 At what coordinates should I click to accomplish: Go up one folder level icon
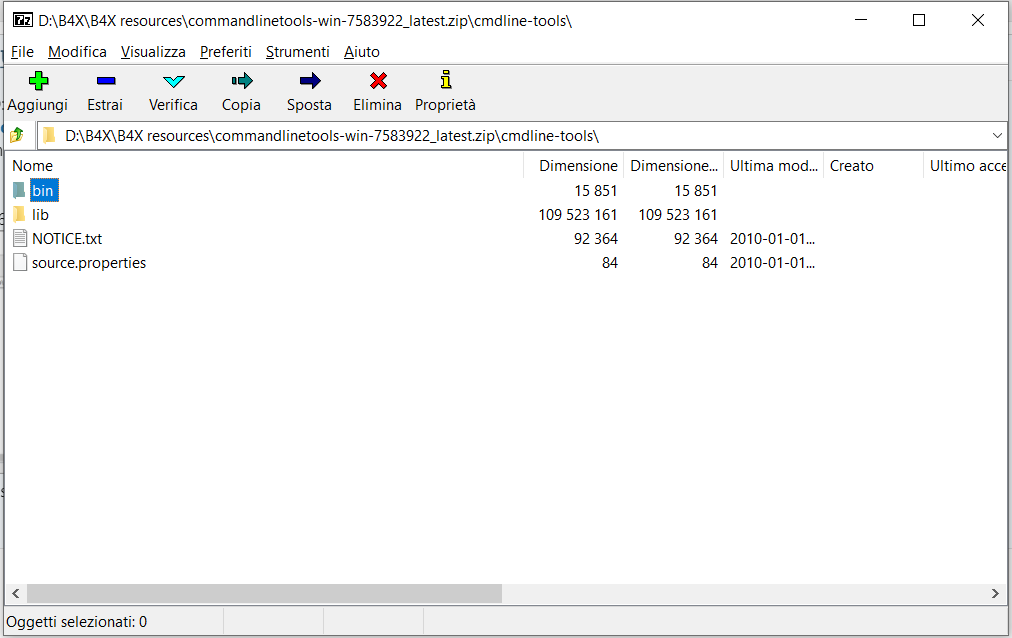pyautogui.click(x=17, y=135)
